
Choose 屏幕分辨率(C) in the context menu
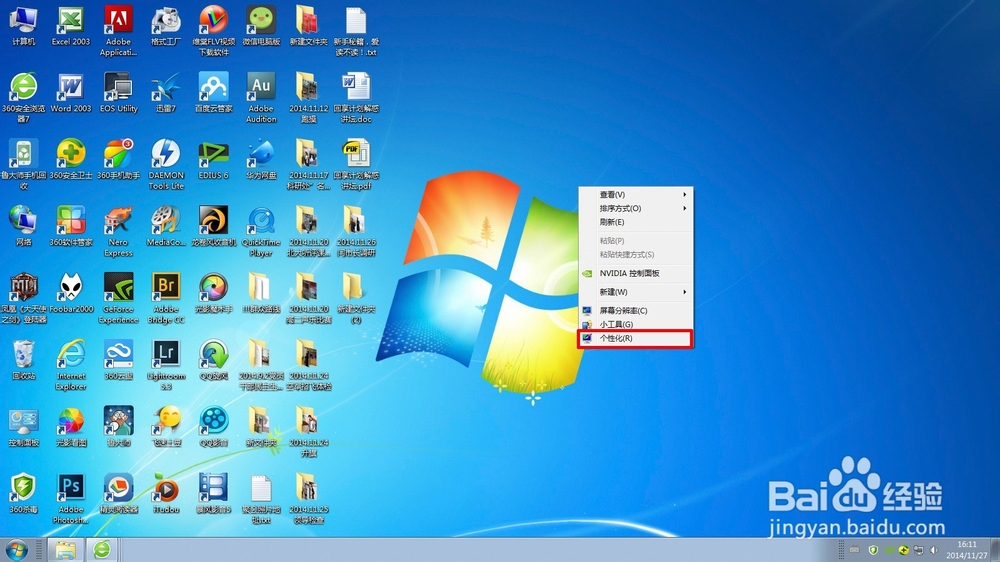tap(635, 311)
